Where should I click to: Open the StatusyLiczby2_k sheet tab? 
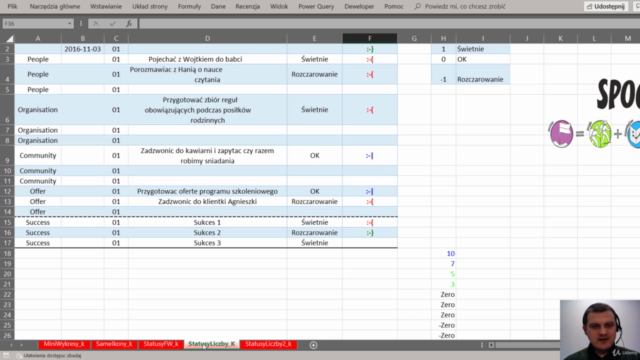[268, 344]
